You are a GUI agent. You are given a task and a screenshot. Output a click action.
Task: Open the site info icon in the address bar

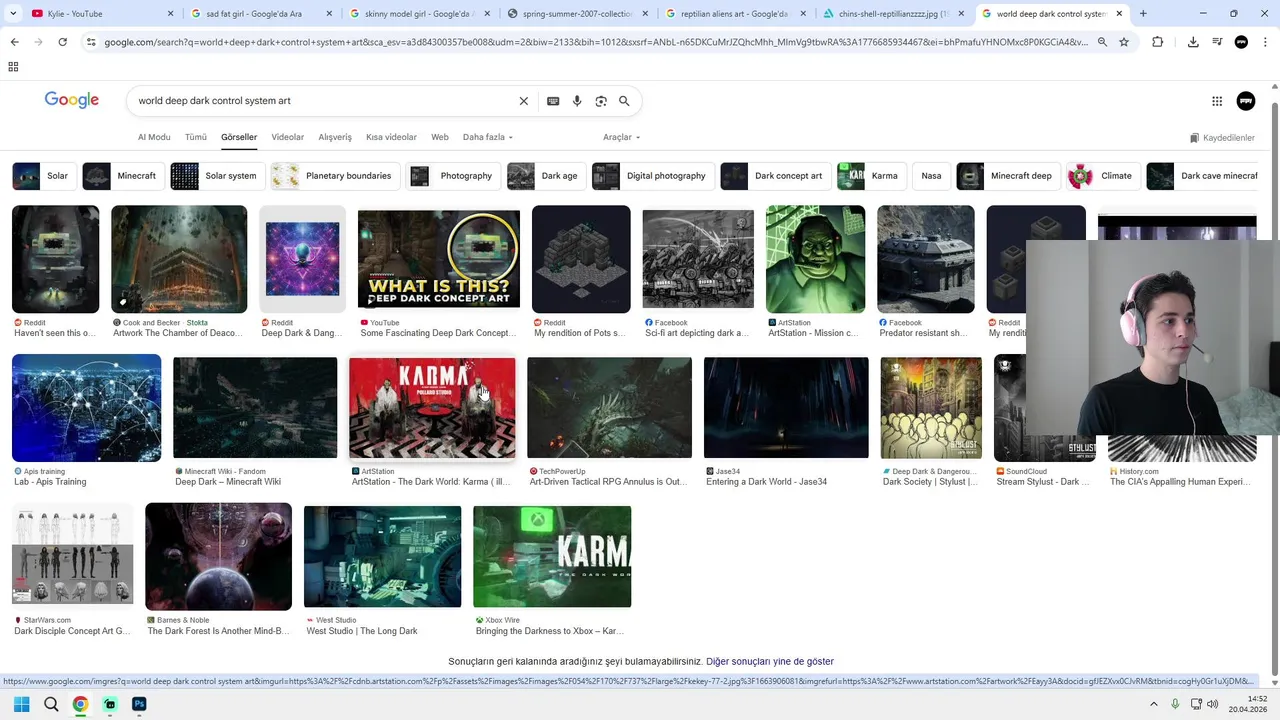[91, 42]
